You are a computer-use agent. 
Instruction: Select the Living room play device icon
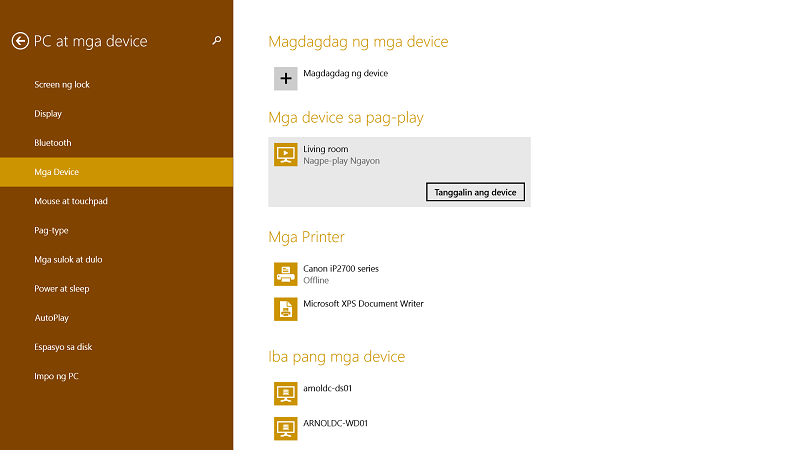click(x=286, y=155)
